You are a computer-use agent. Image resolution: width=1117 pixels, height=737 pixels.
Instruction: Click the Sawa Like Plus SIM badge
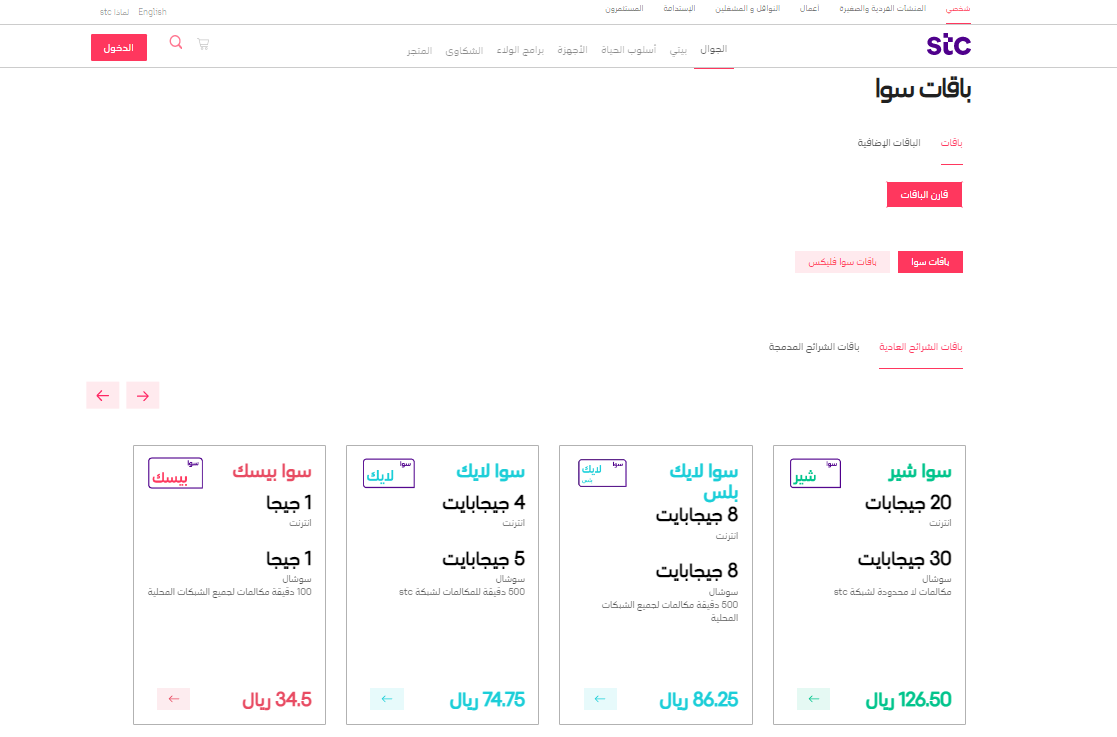point(602,473)
